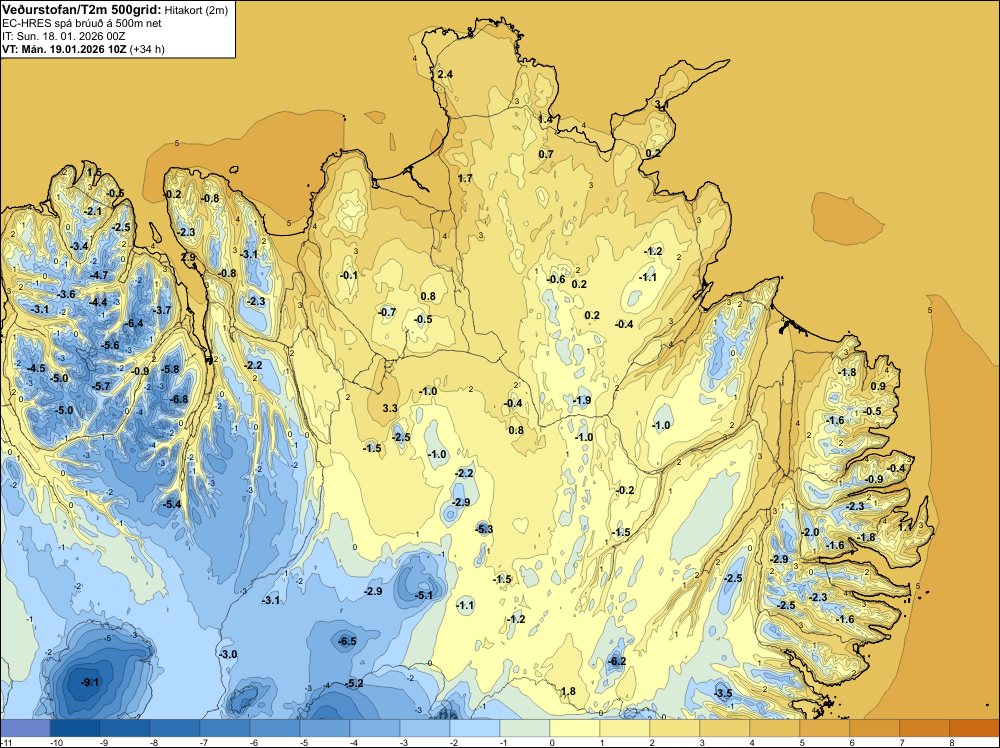This screenshot has width=1000, height=748.
Task: Click the temperature value '-2.0'
Action: [x=811, y=532]
